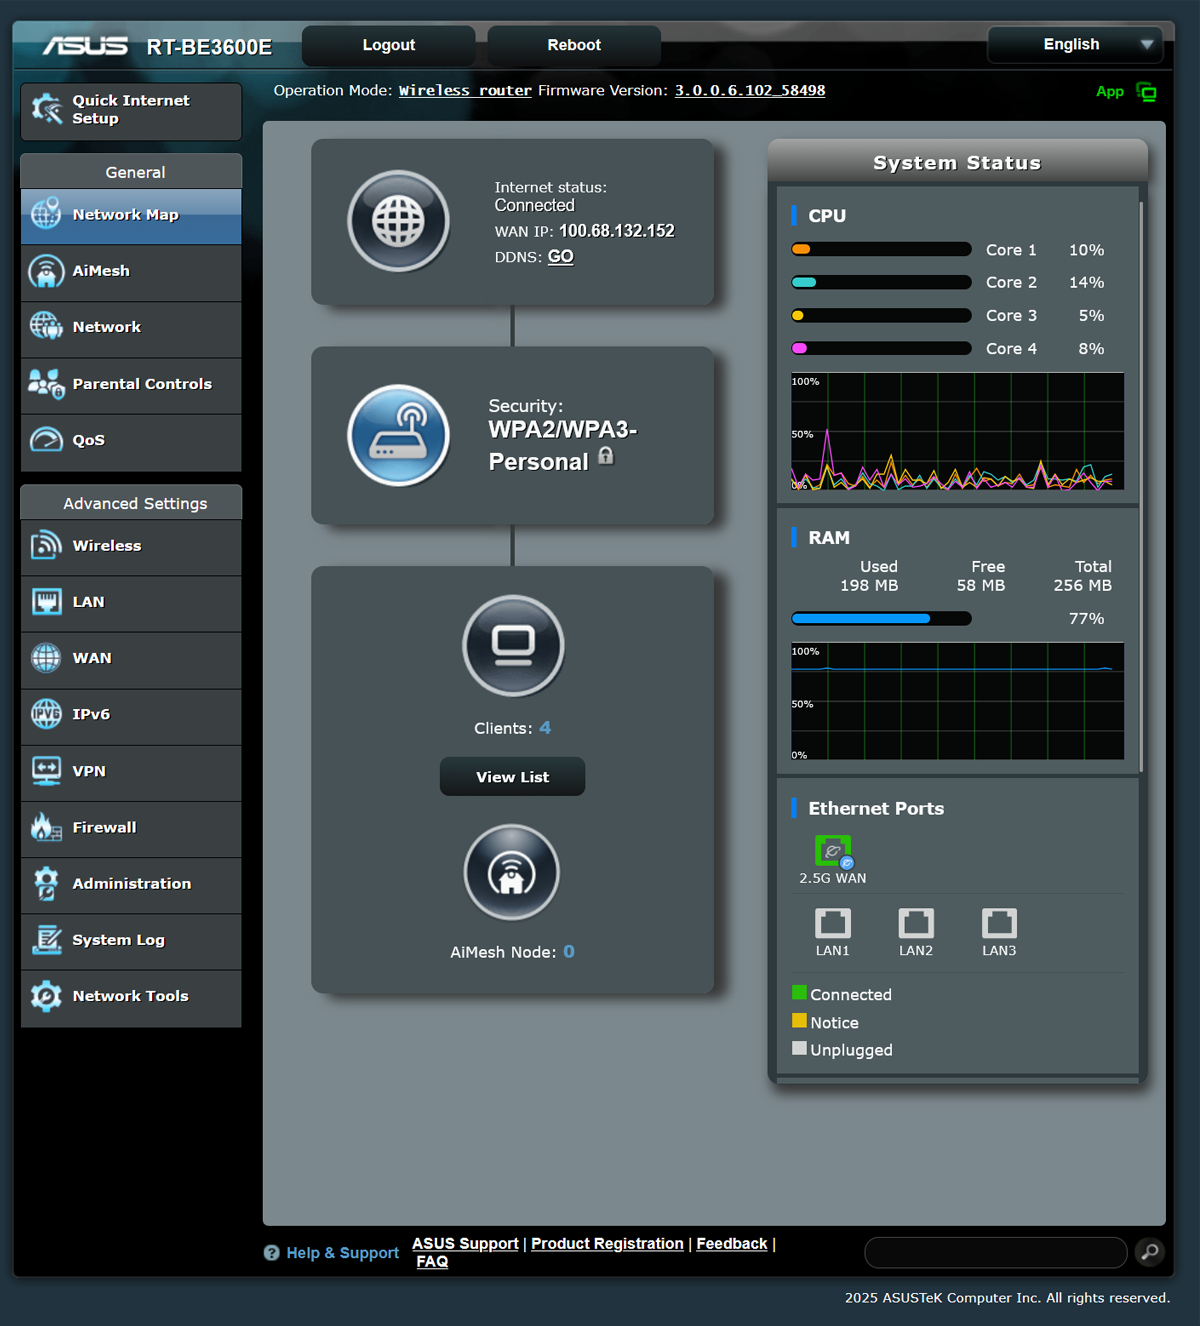1200x1326 pixels.
Task: Click the IPv6 icon in the sidebar
Action: 46,714
